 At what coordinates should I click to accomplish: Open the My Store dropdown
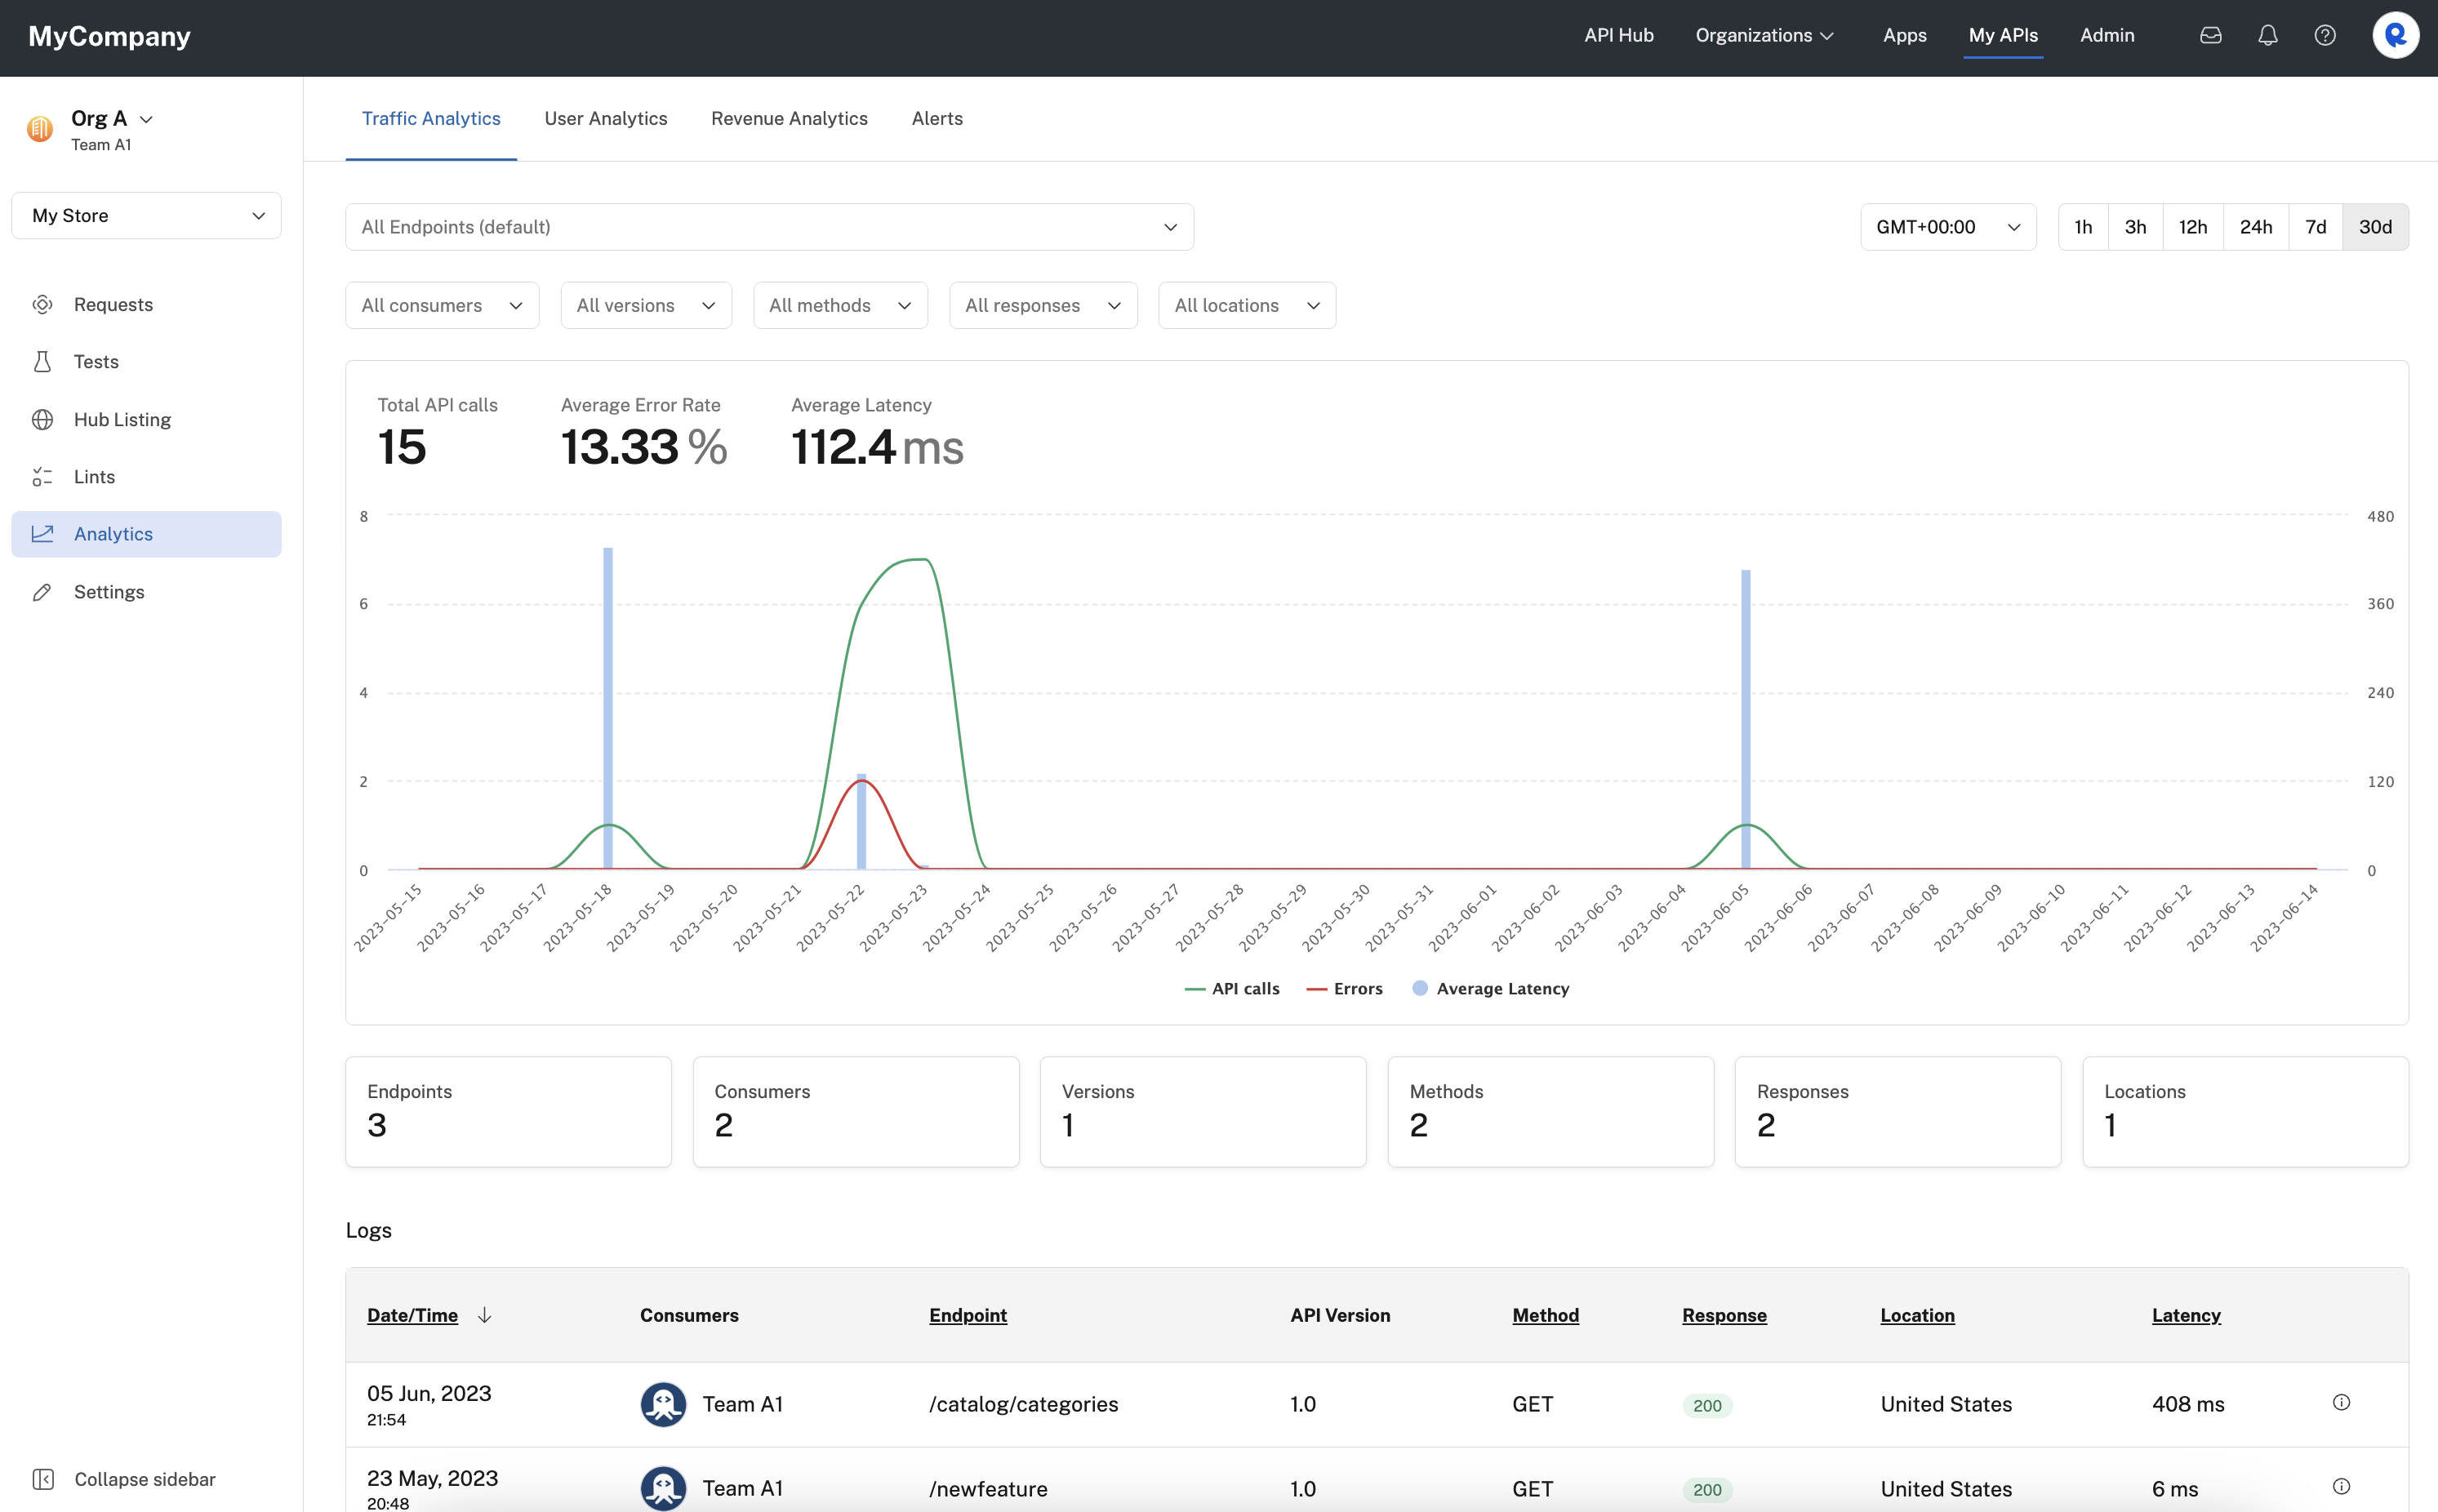pyautogui.click(x=146, y=216)
